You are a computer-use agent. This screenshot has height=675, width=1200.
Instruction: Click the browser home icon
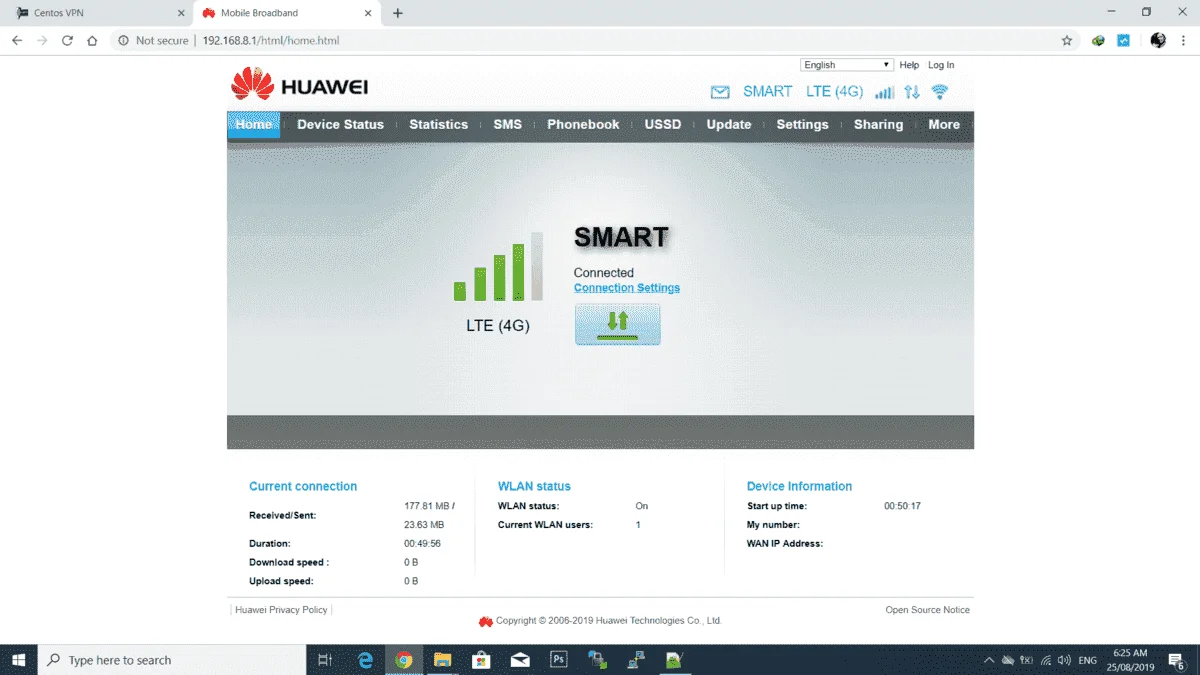point(92,41)
